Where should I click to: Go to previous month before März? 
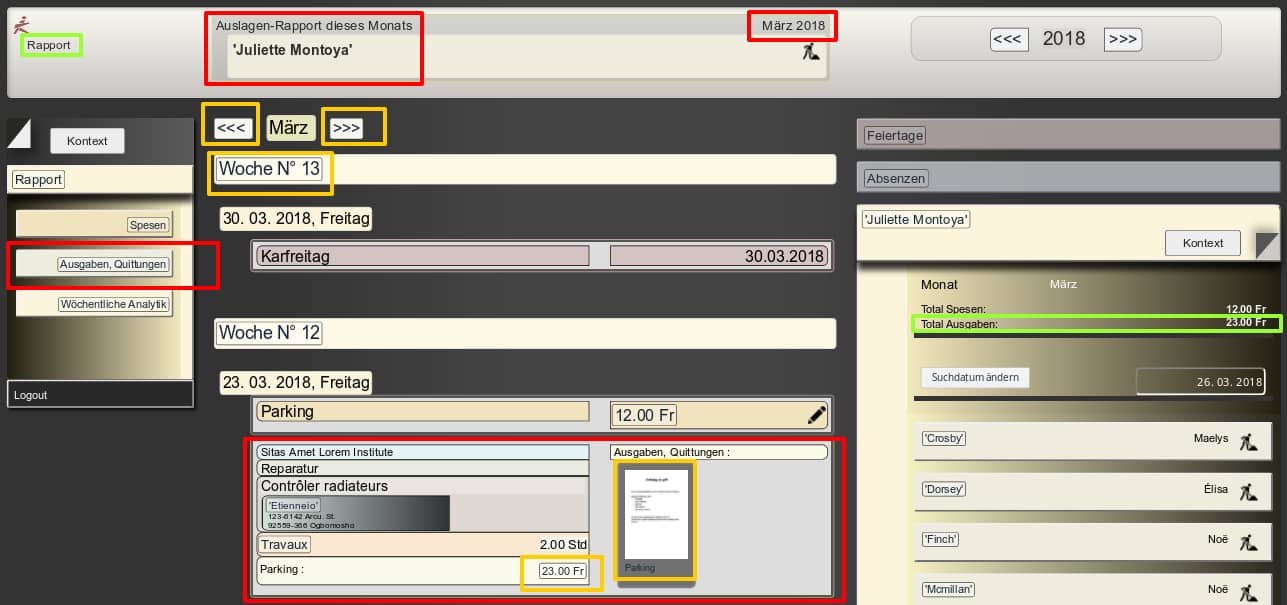[231, 128]
